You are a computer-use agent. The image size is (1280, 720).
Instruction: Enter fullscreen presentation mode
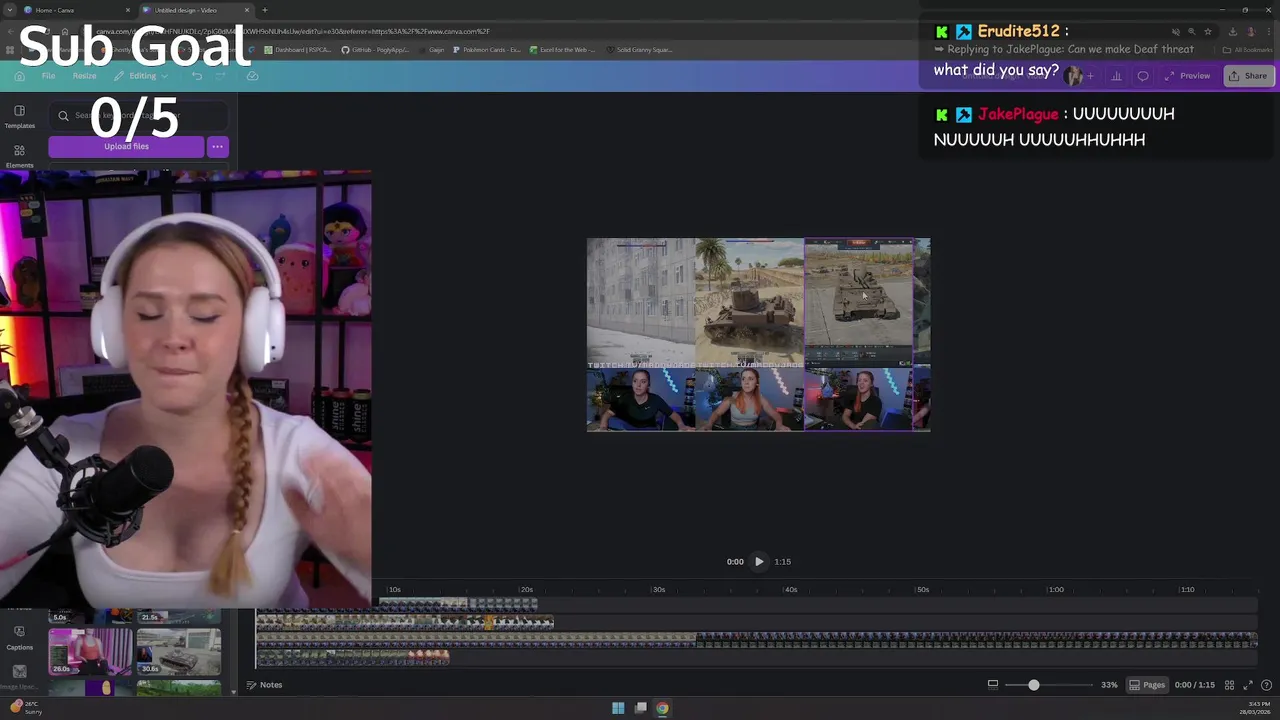[x=1248, y=685]
